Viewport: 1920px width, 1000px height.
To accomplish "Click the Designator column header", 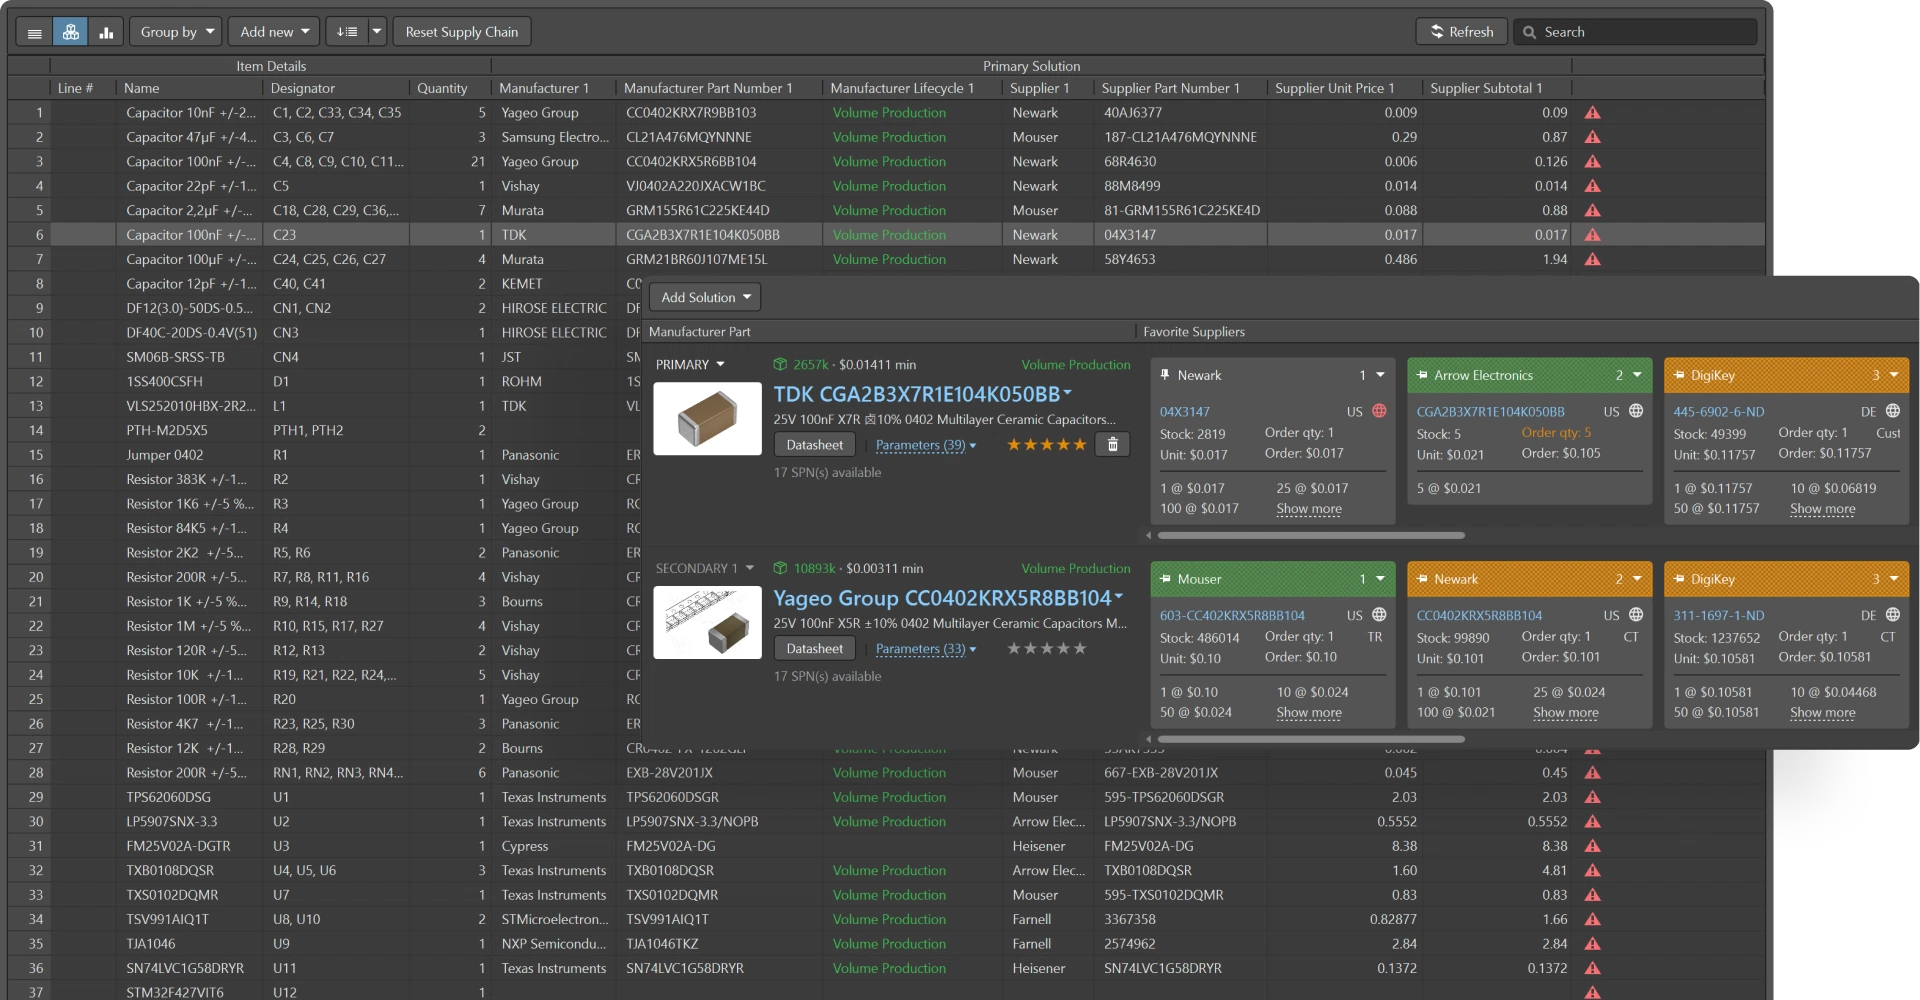I will (x=302, y=88).
